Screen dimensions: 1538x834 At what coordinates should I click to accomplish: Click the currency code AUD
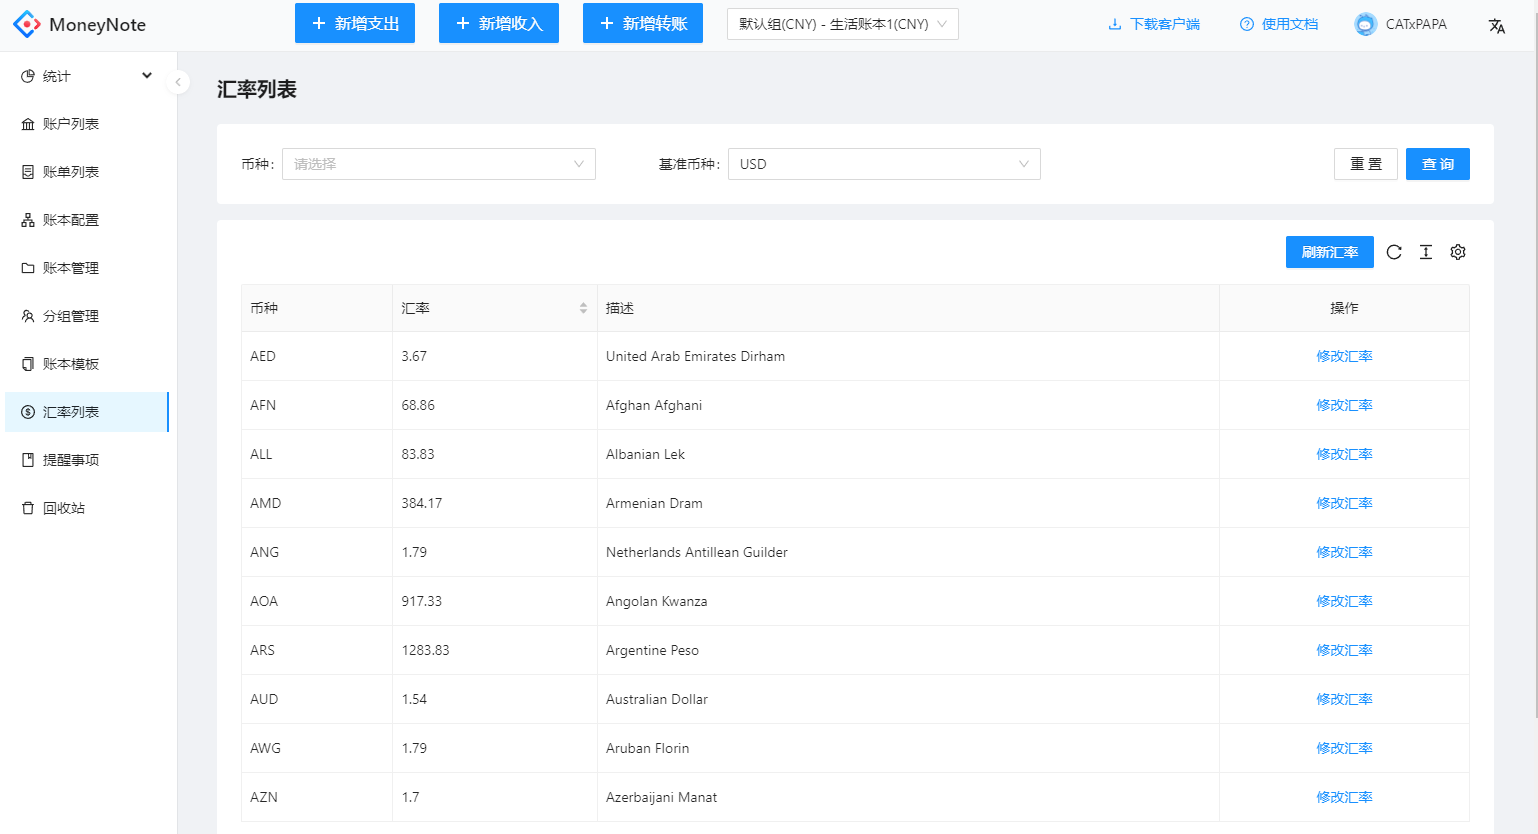tap(264, 699)
